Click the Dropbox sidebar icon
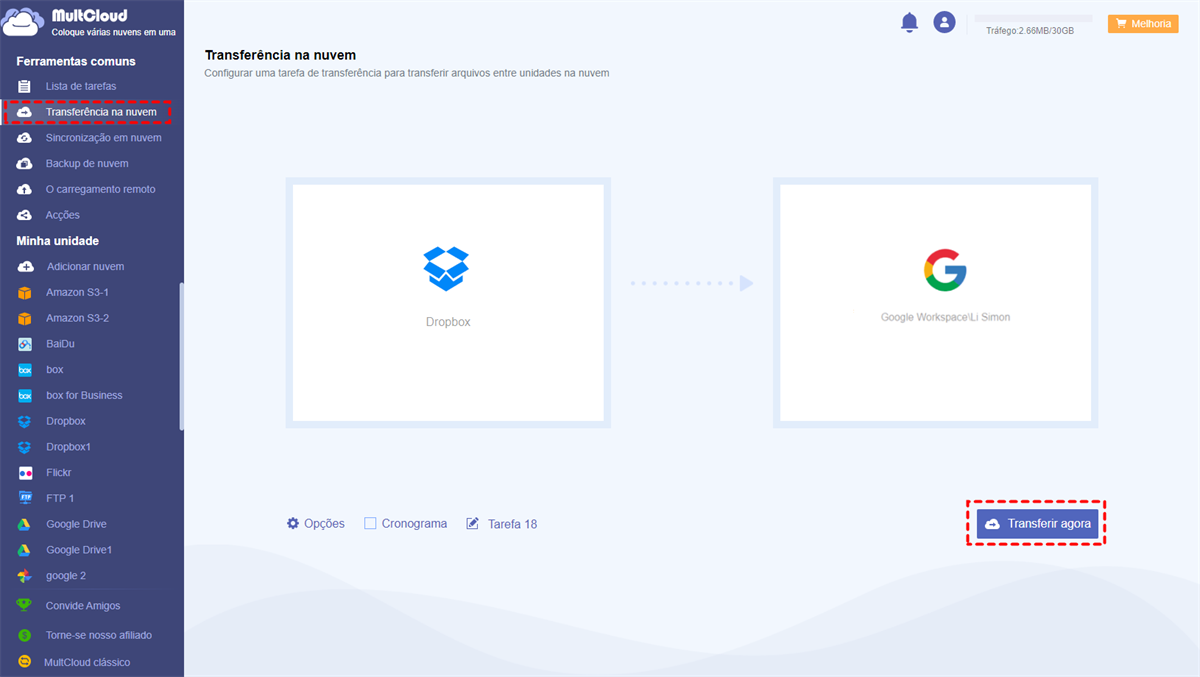Screen dimensions: 1200x677 click(x=25, y=422)
